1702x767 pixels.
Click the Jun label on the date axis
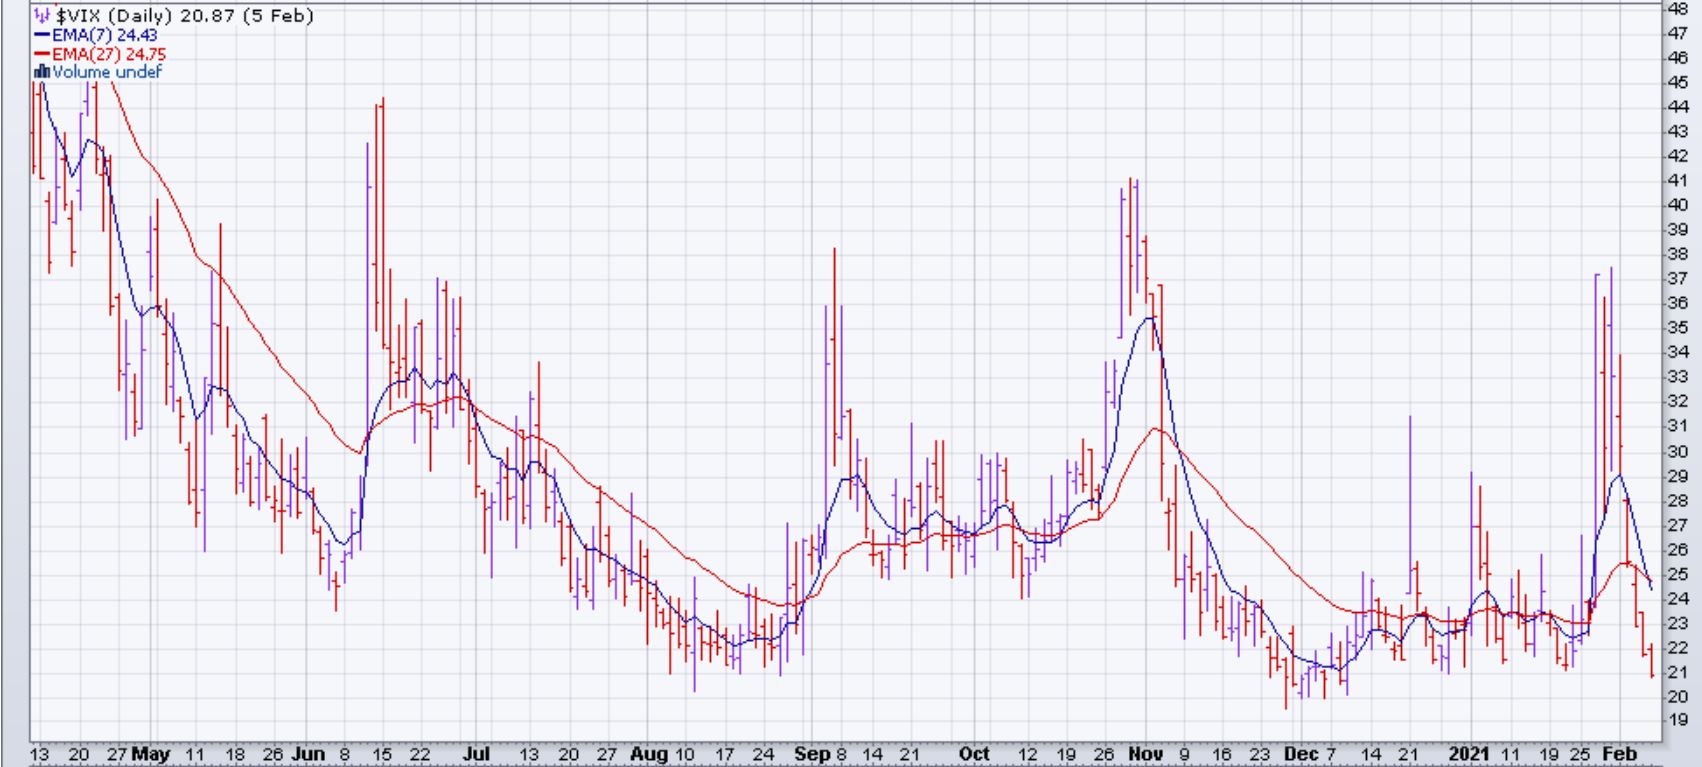coord(309,754)
